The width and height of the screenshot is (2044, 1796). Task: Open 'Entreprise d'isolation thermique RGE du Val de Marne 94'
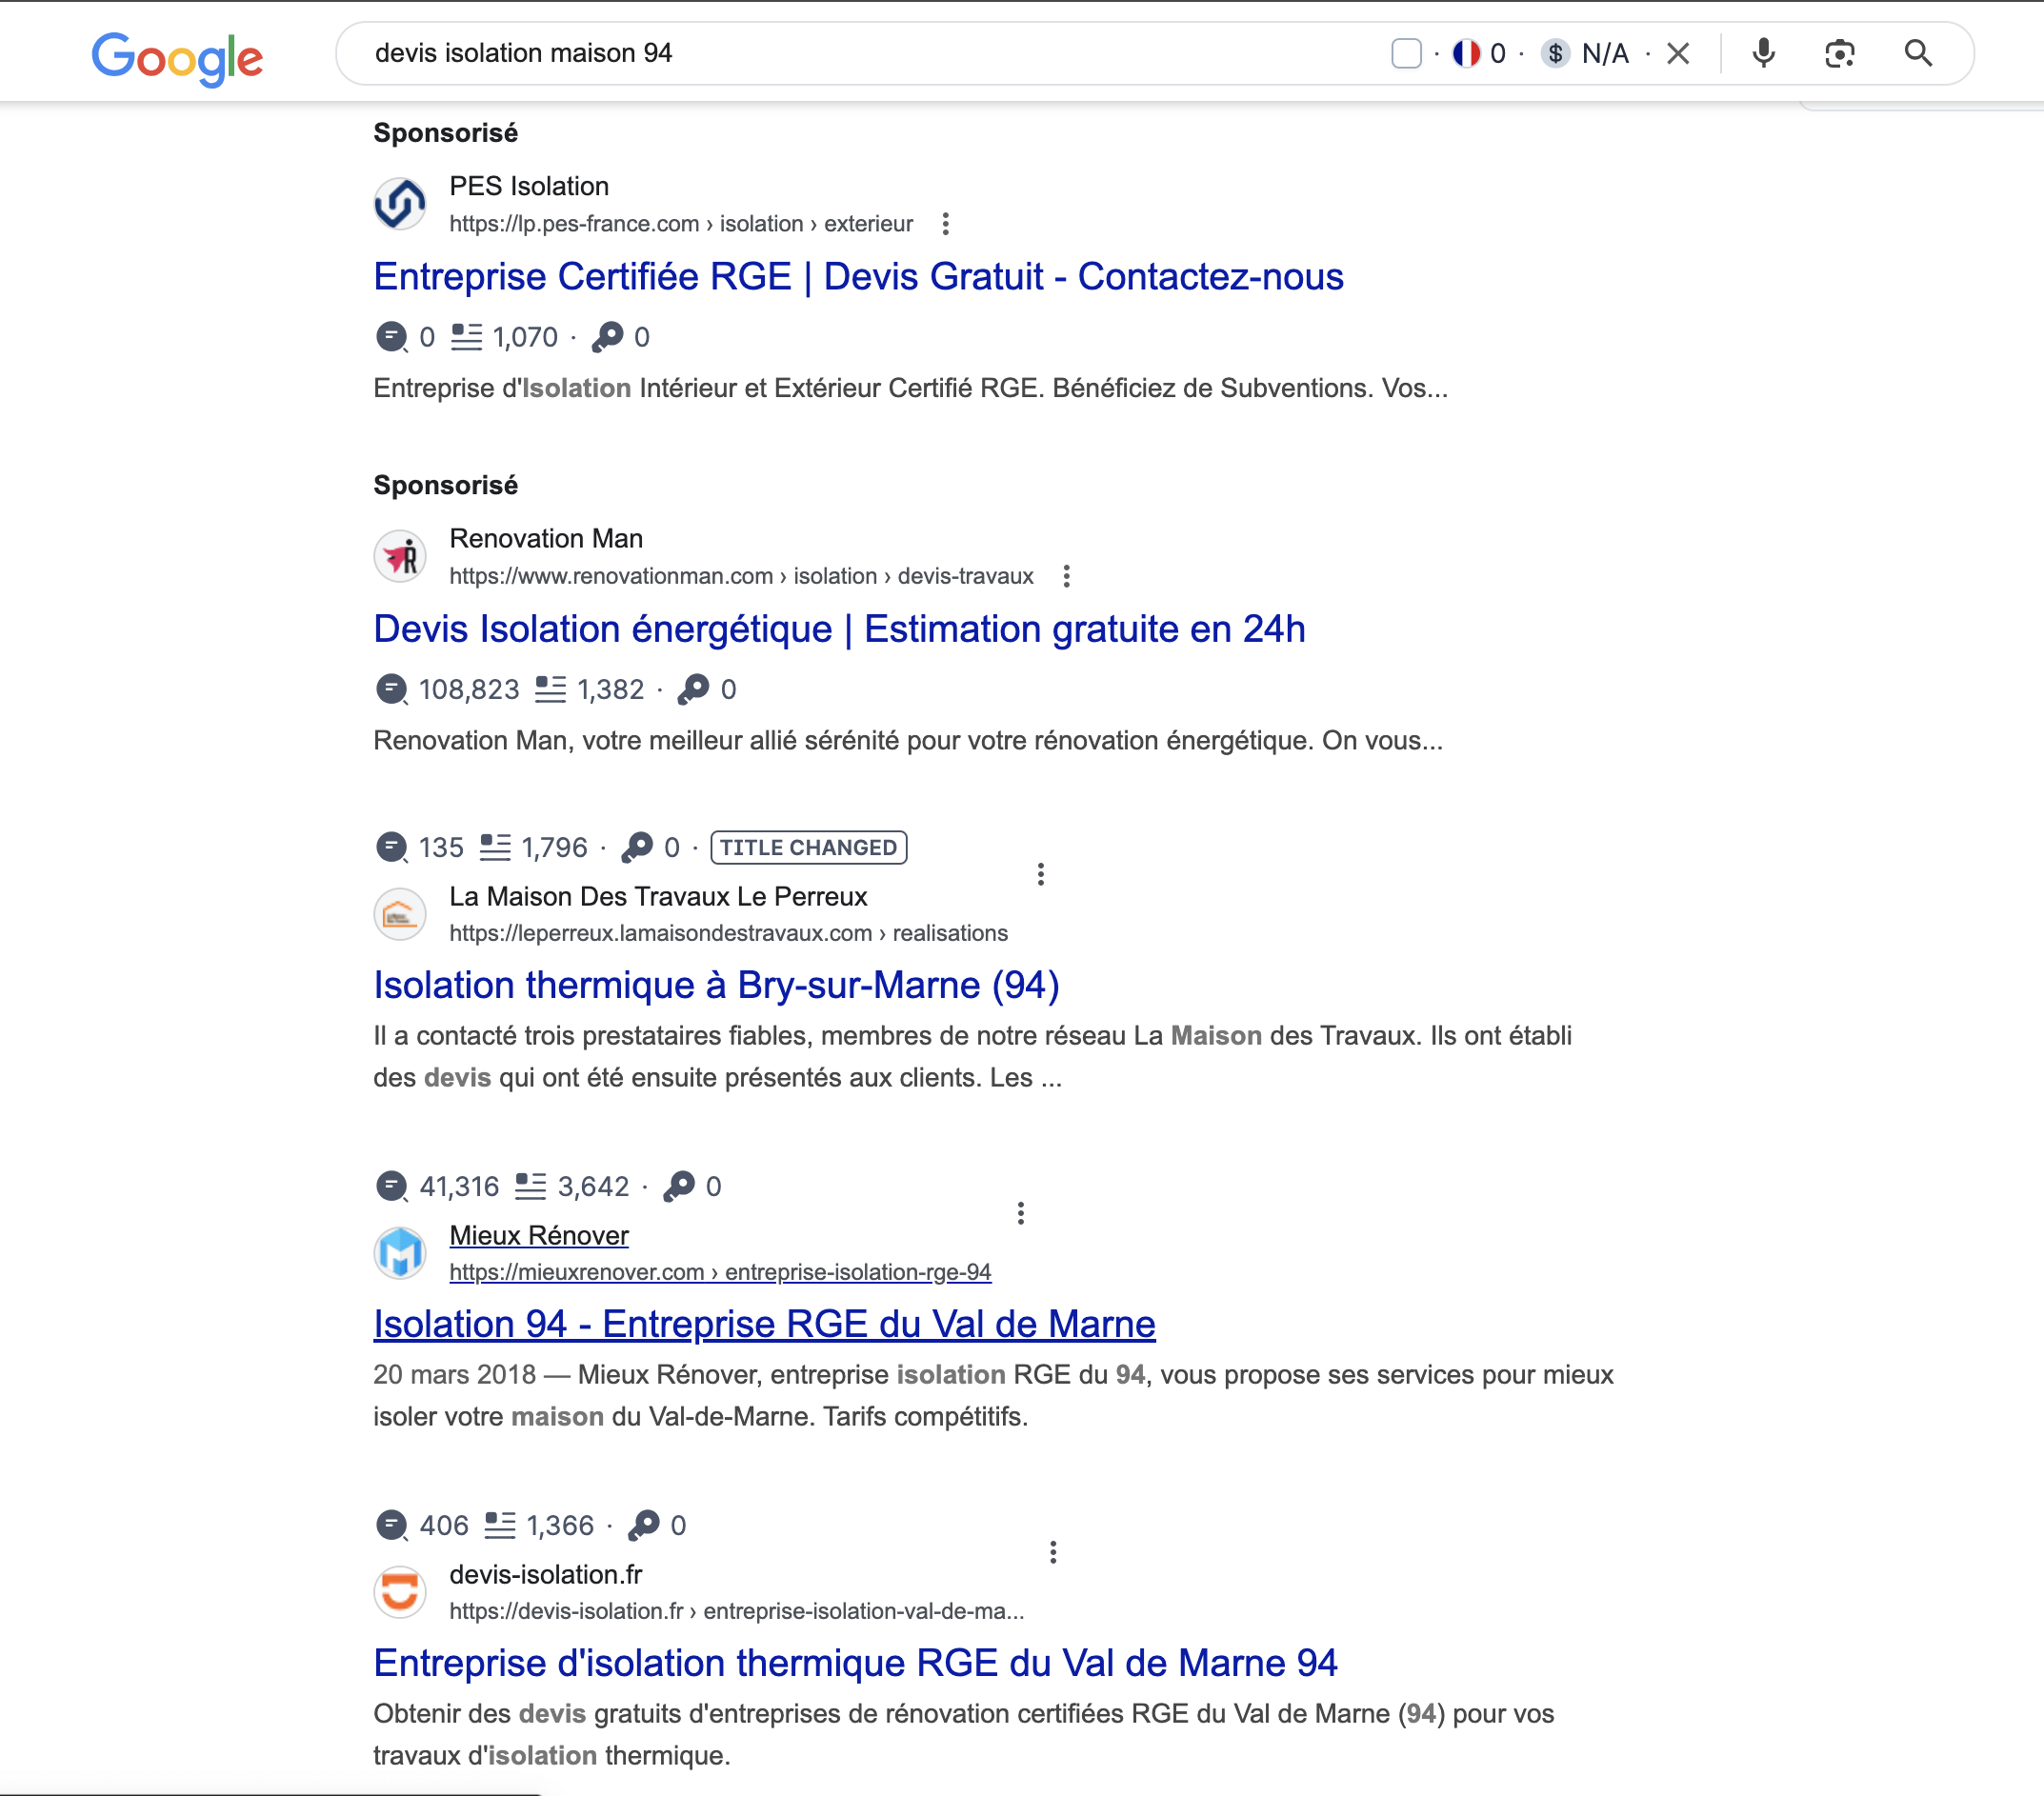pyautogui.click(x=855, y=1664)
